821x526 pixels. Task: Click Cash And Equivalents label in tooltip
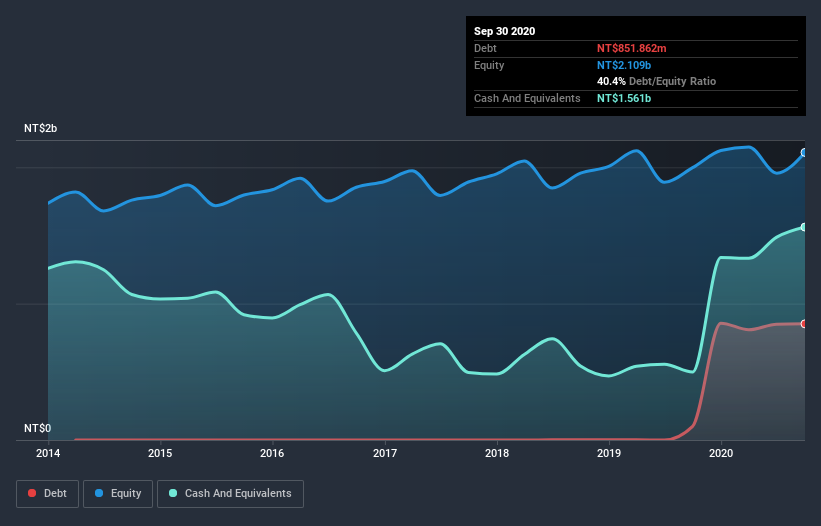(527, 98)
